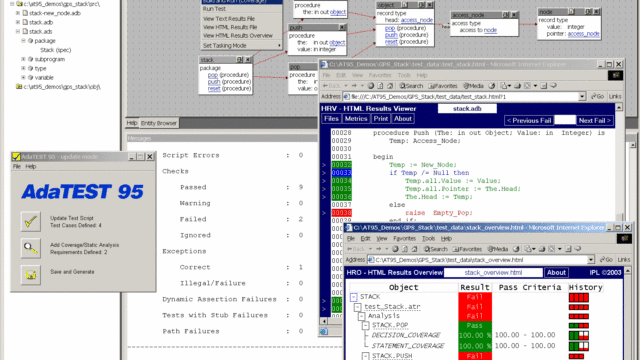
Task: Click the src folder icon in tree
Action: [19, 4]
